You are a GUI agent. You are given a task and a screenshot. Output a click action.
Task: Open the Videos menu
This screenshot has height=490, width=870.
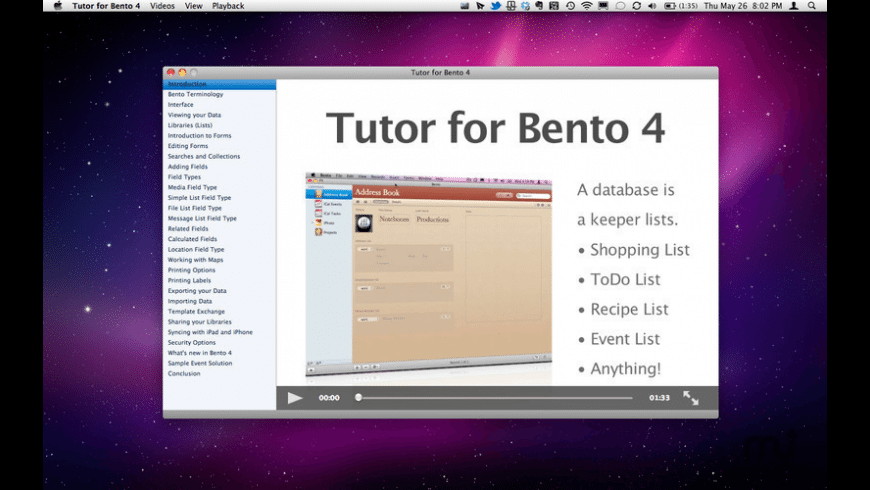click(162, 6)
